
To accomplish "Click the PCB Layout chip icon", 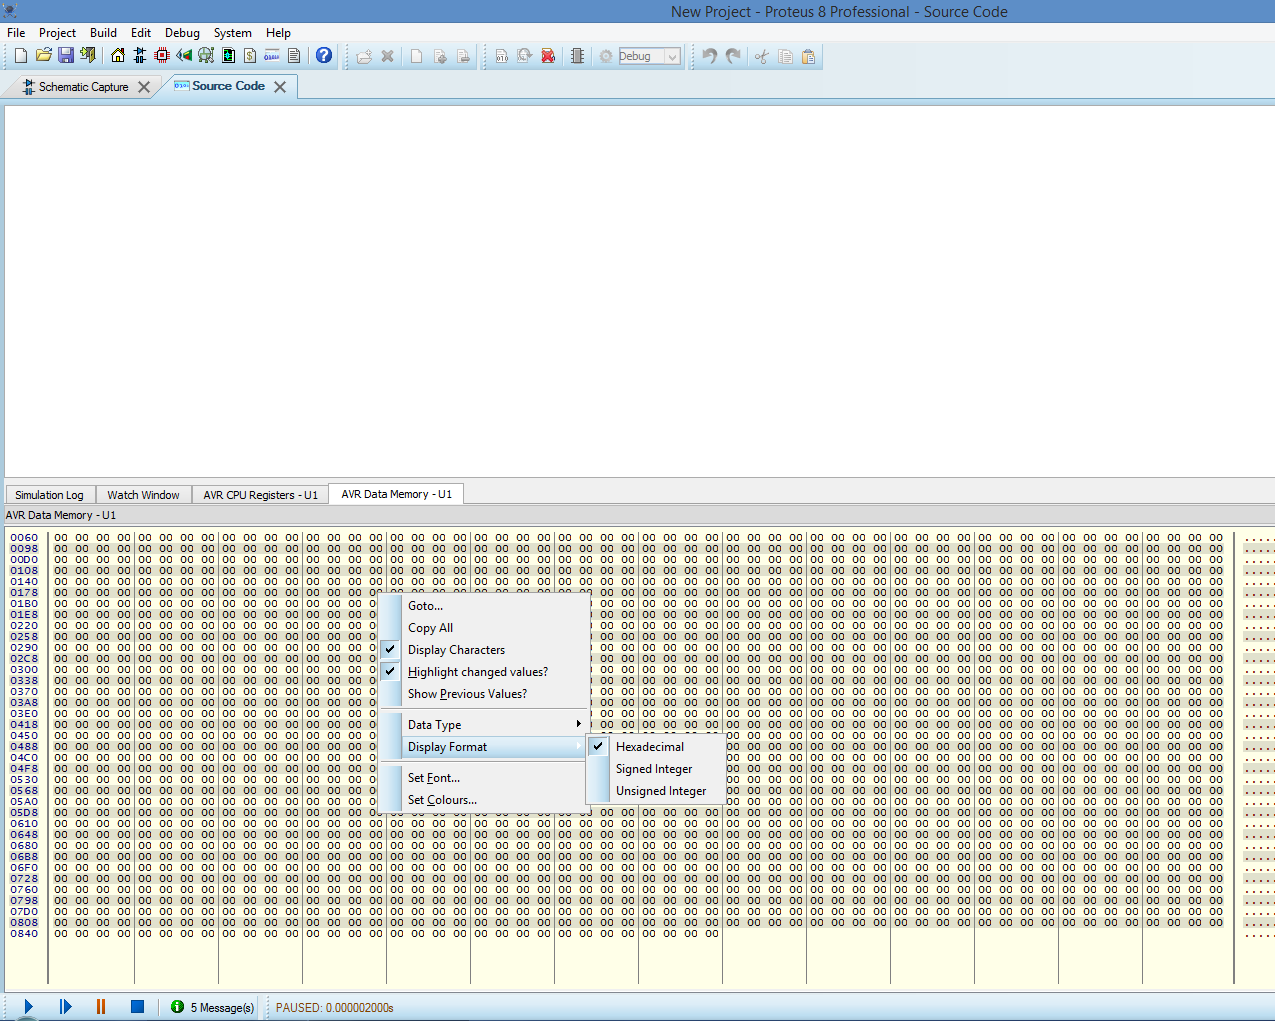I will [x=162, y=56].
